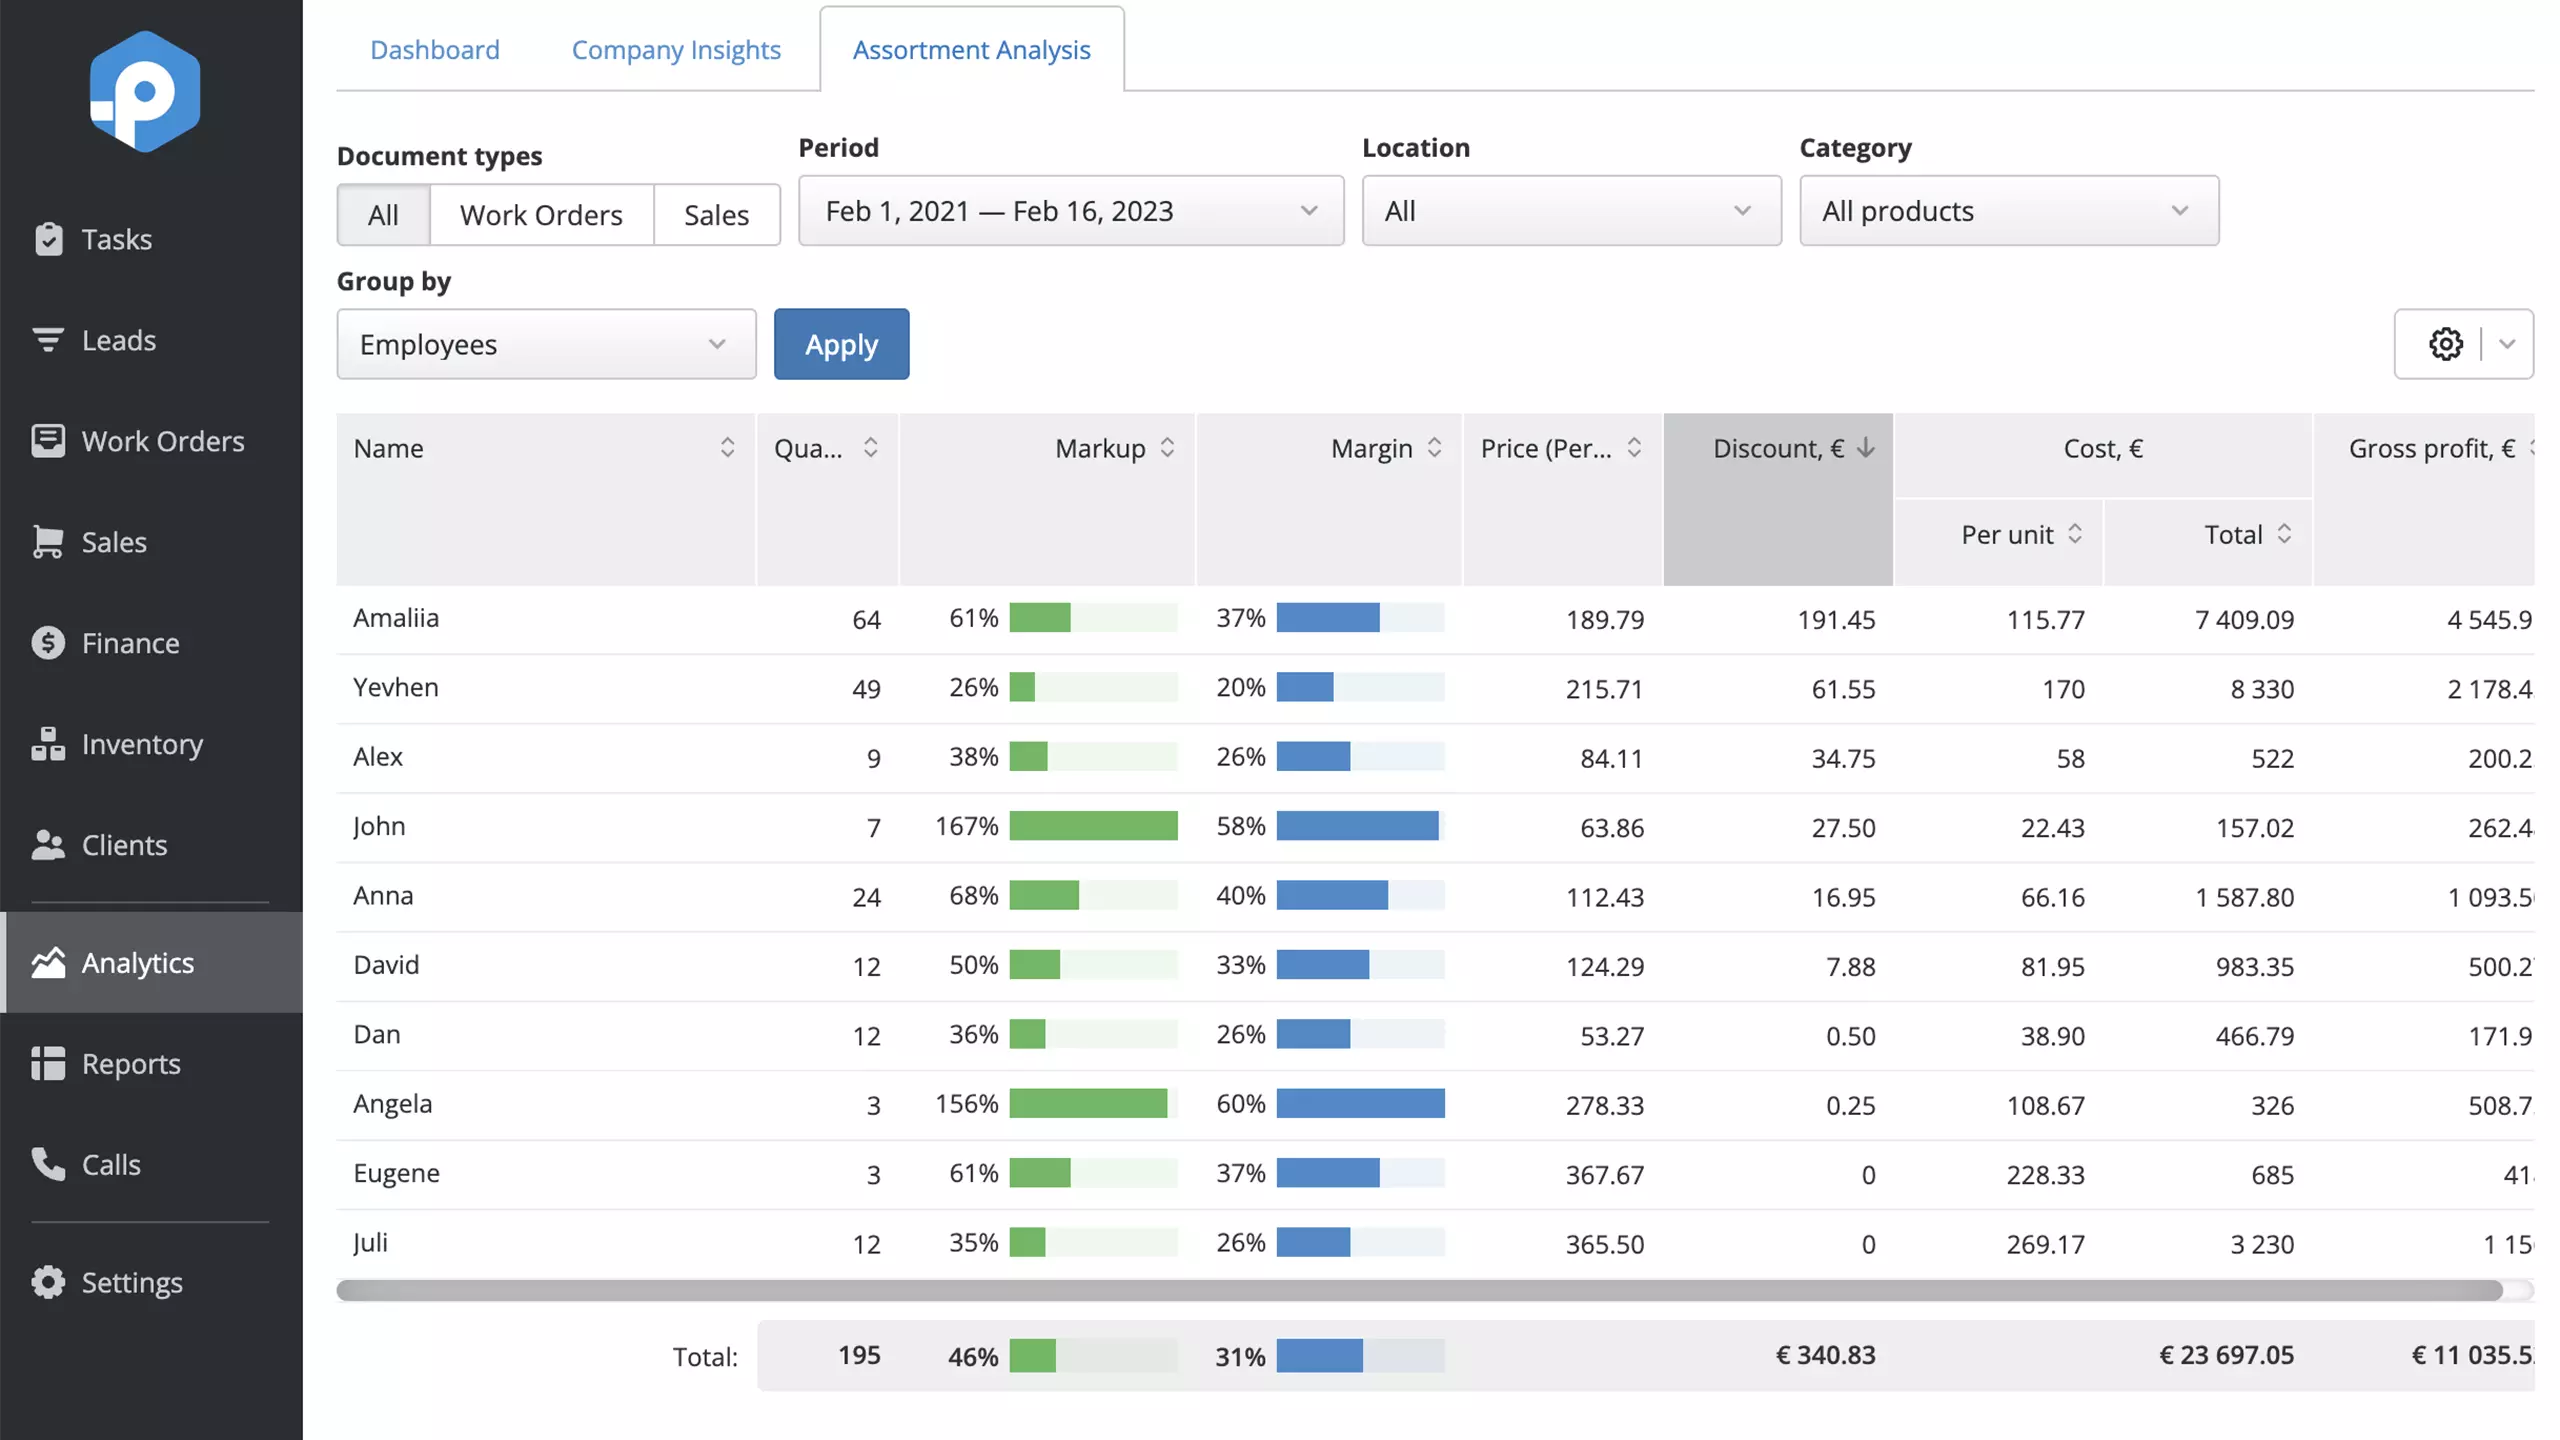
Task: Click the Gross profit, € column header
Action: click(2432, 448)
